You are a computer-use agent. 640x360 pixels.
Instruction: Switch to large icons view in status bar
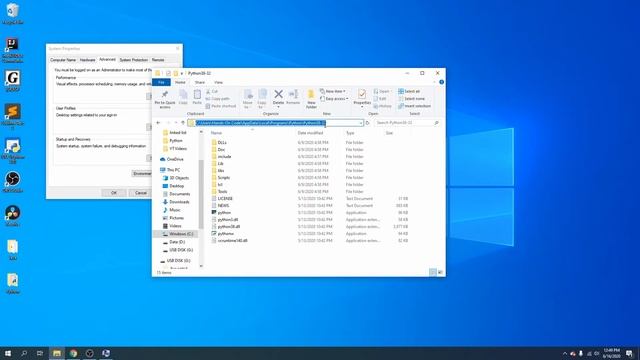[x=440, y=272]
